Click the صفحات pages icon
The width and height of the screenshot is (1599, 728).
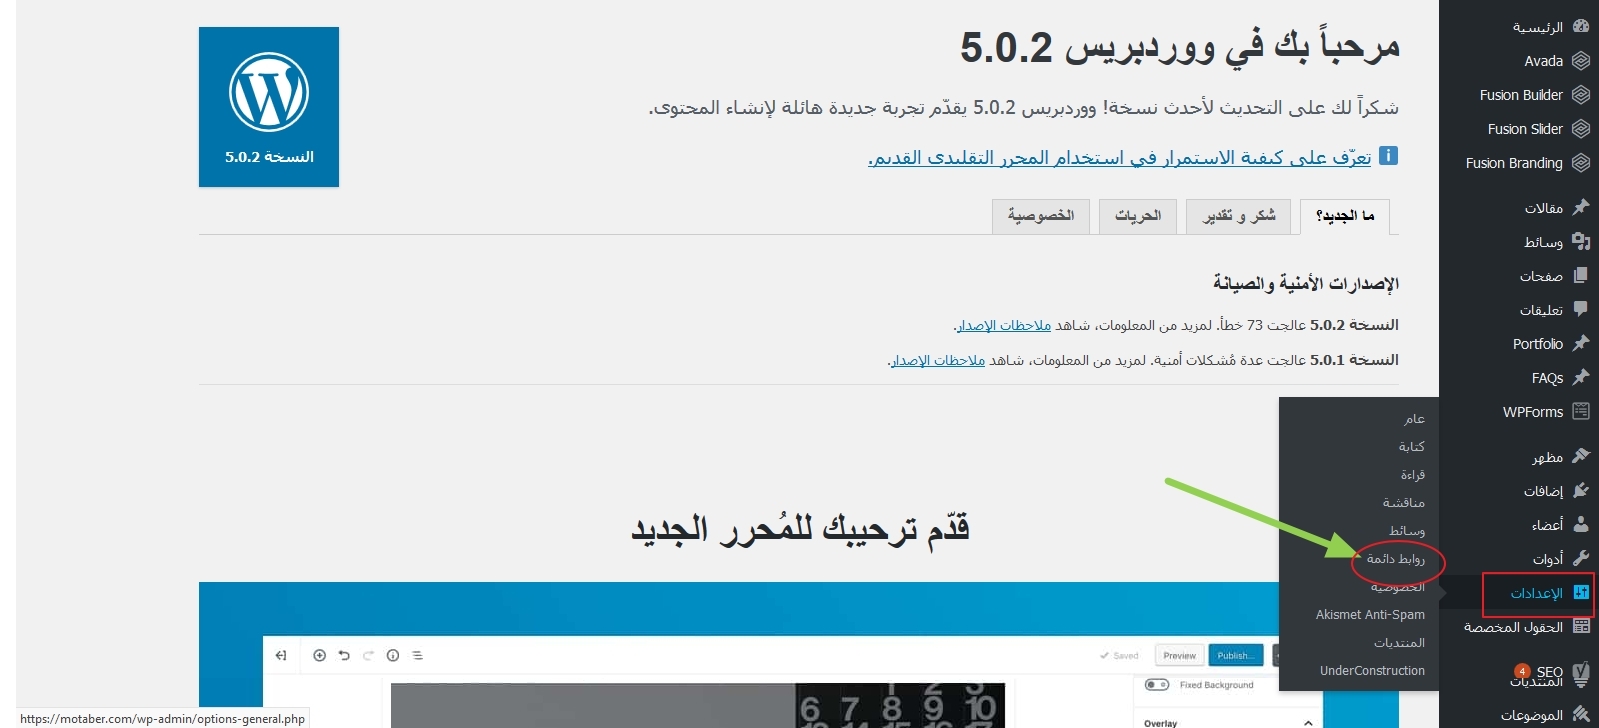click(x=1580, y=275)
